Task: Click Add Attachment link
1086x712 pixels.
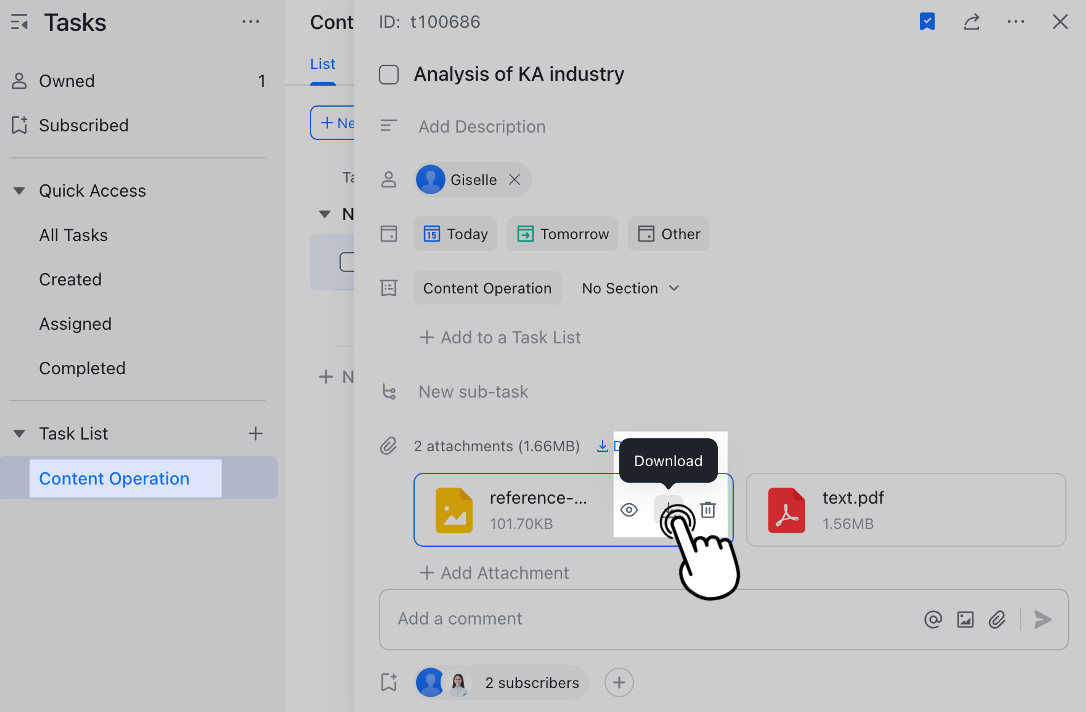Action: (494, 573)
